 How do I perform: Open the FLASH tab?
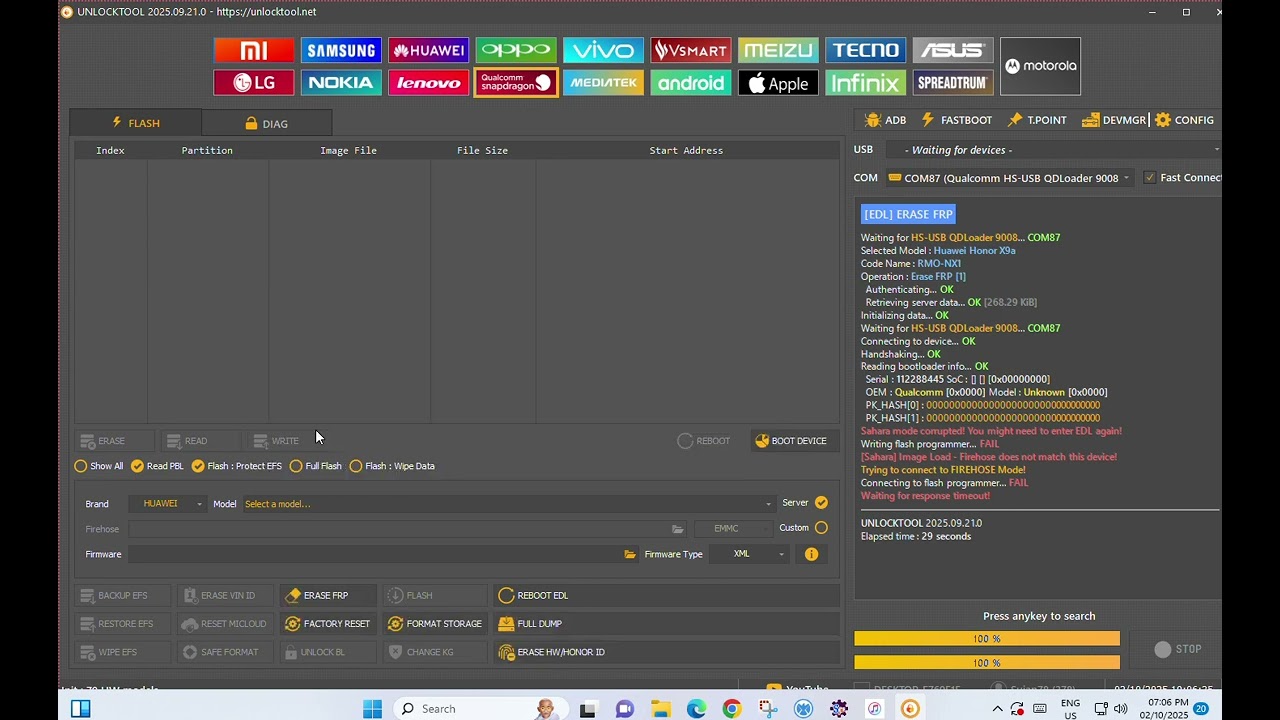coord(135,123)
